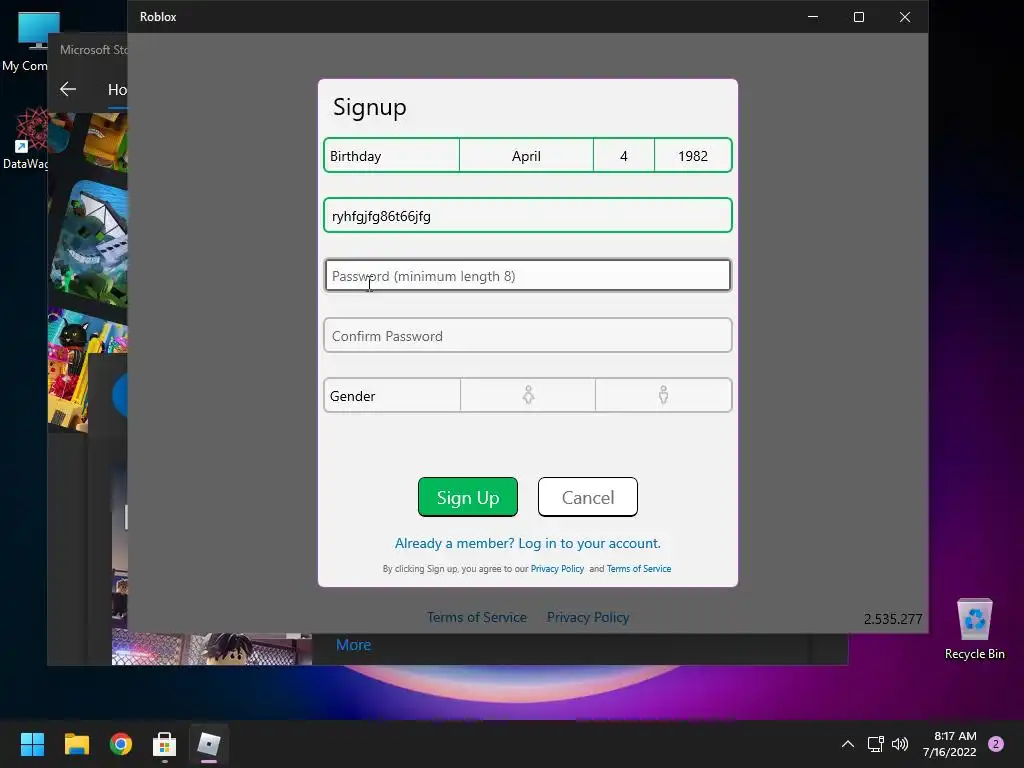Screen dimensions: 1024x768
Task: Open the birthday year dropdown showing 1982
Action: tap(693, 156)
